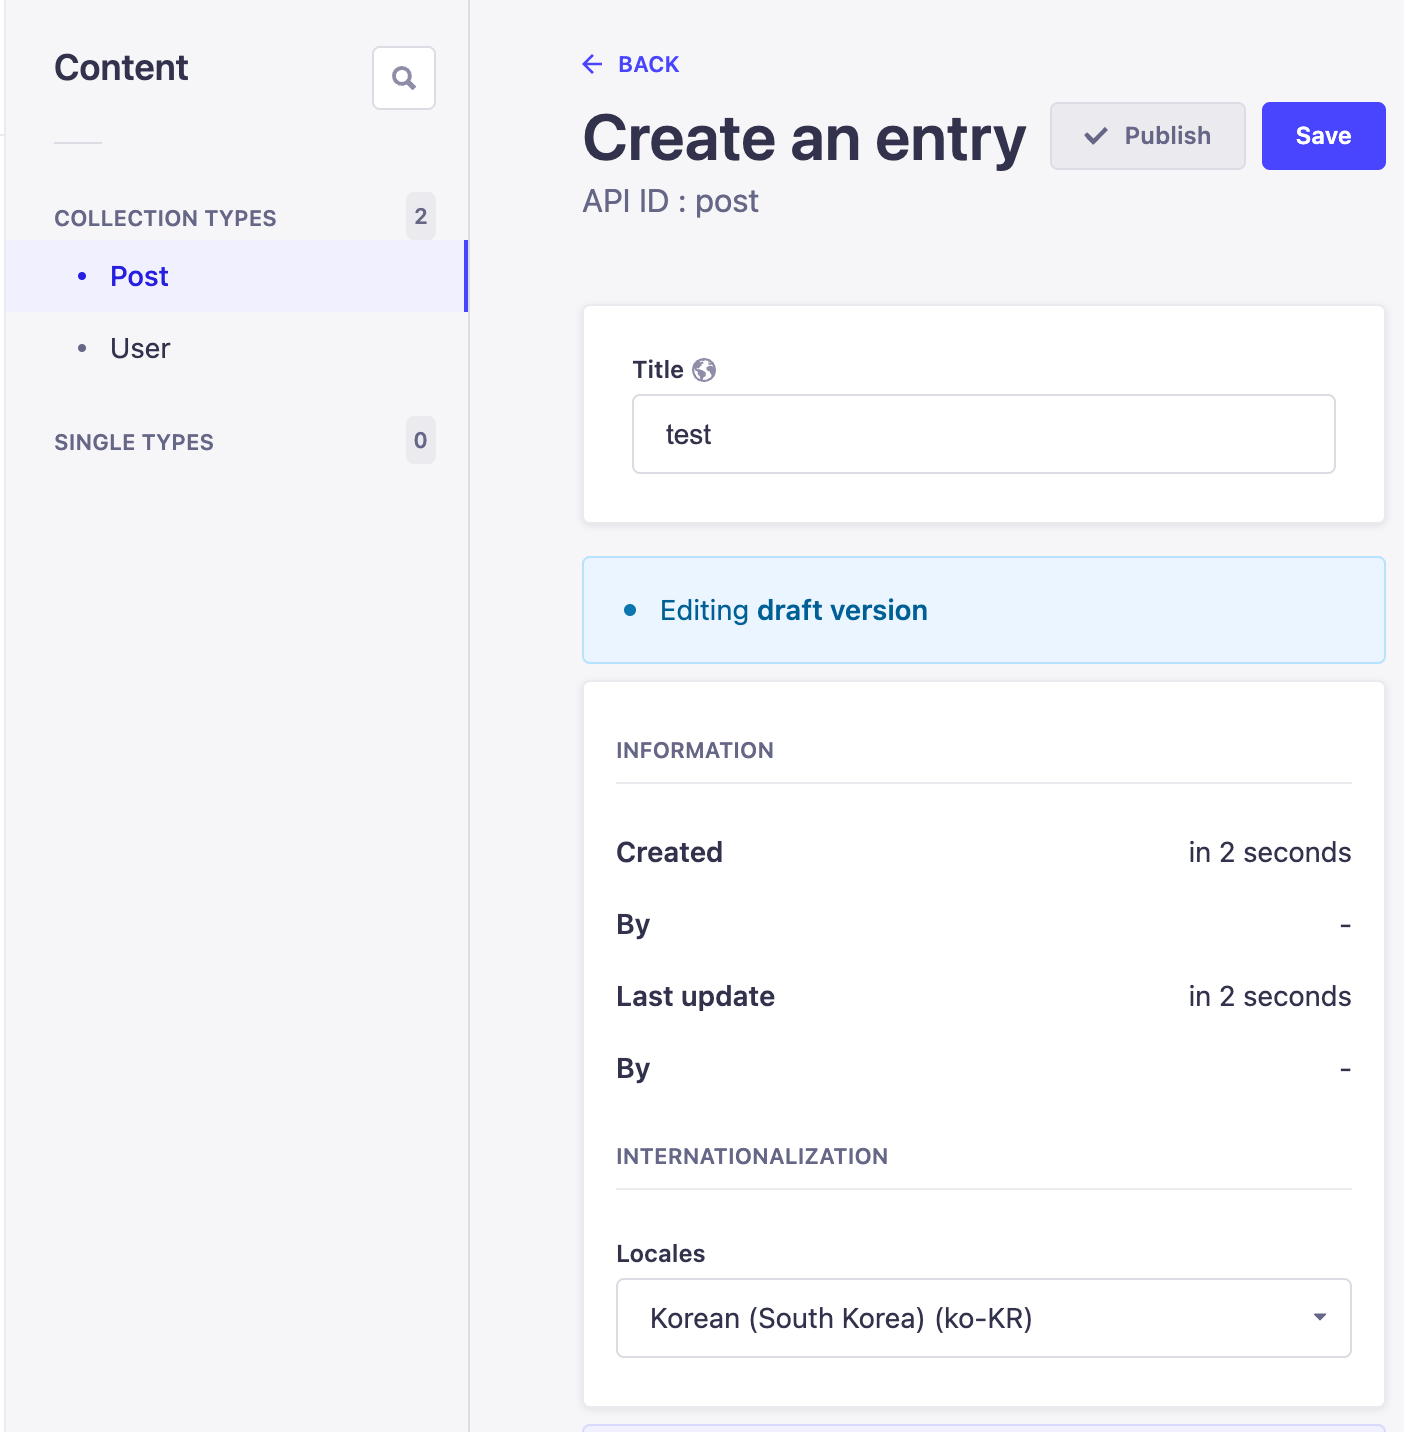Click the back arrow icon above Create an entry

pyautogui.click(x=593, y=64)
